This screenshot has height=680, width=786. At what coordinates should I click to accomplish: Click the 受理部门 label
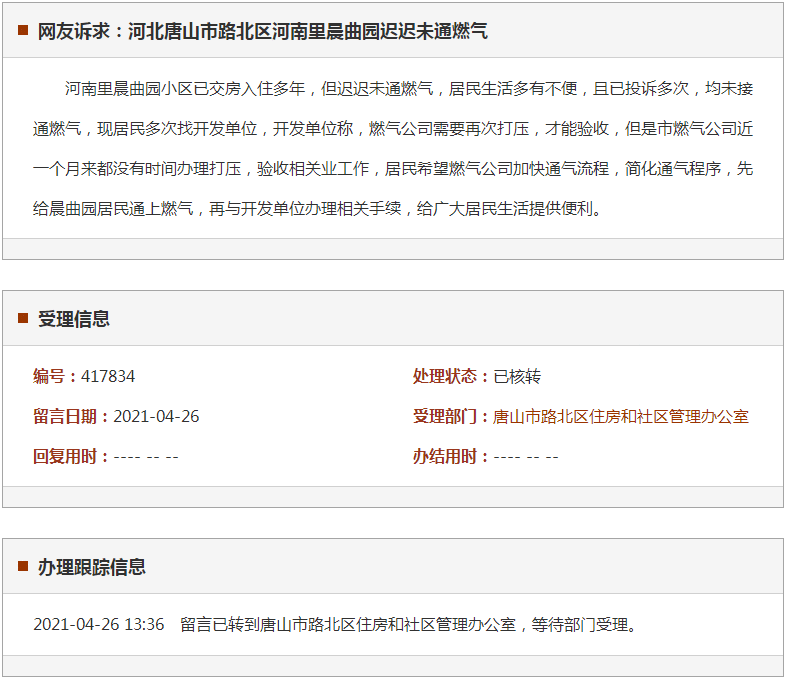coord(450,416)
